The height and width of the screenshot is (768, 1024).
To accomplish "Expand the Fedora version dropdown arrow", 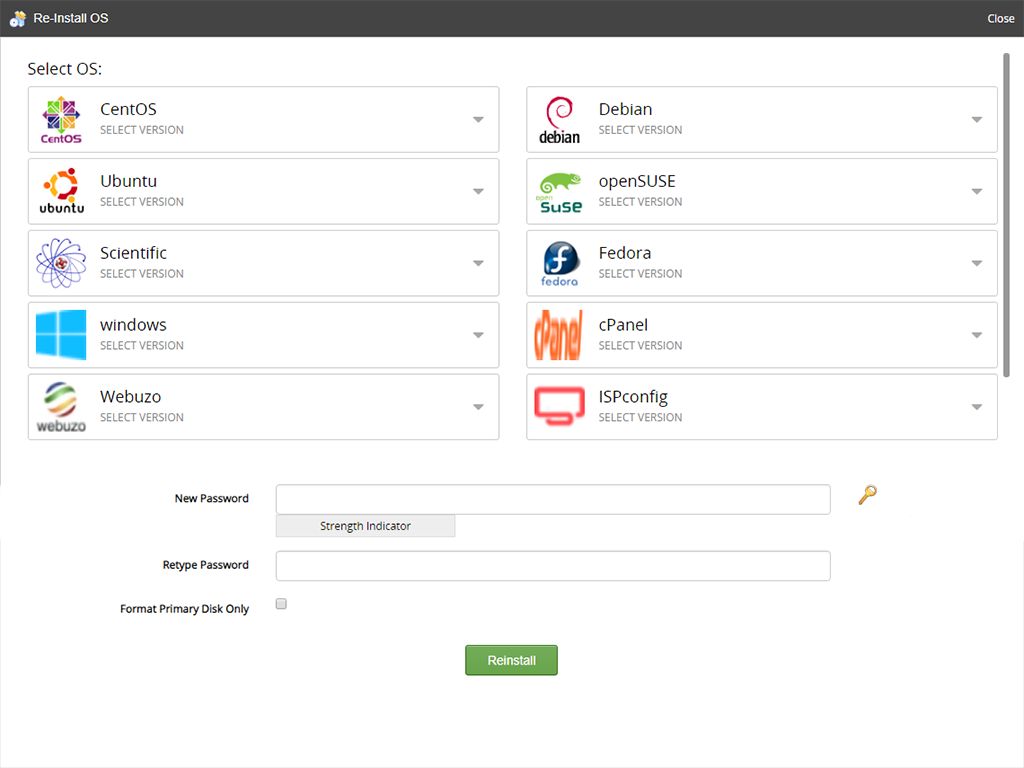I will tap(977, 264).
